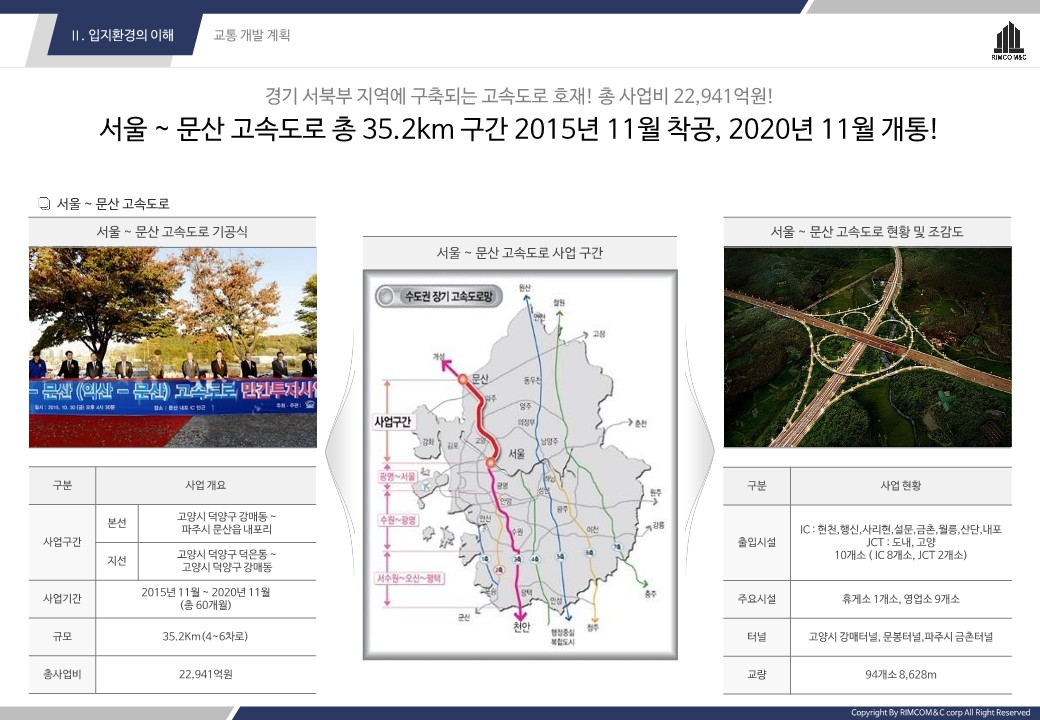This screenshot has width=1040, height=720.
Task: Open the II. 입지환경의 이해 section tab
Action: tap(123, 35)
